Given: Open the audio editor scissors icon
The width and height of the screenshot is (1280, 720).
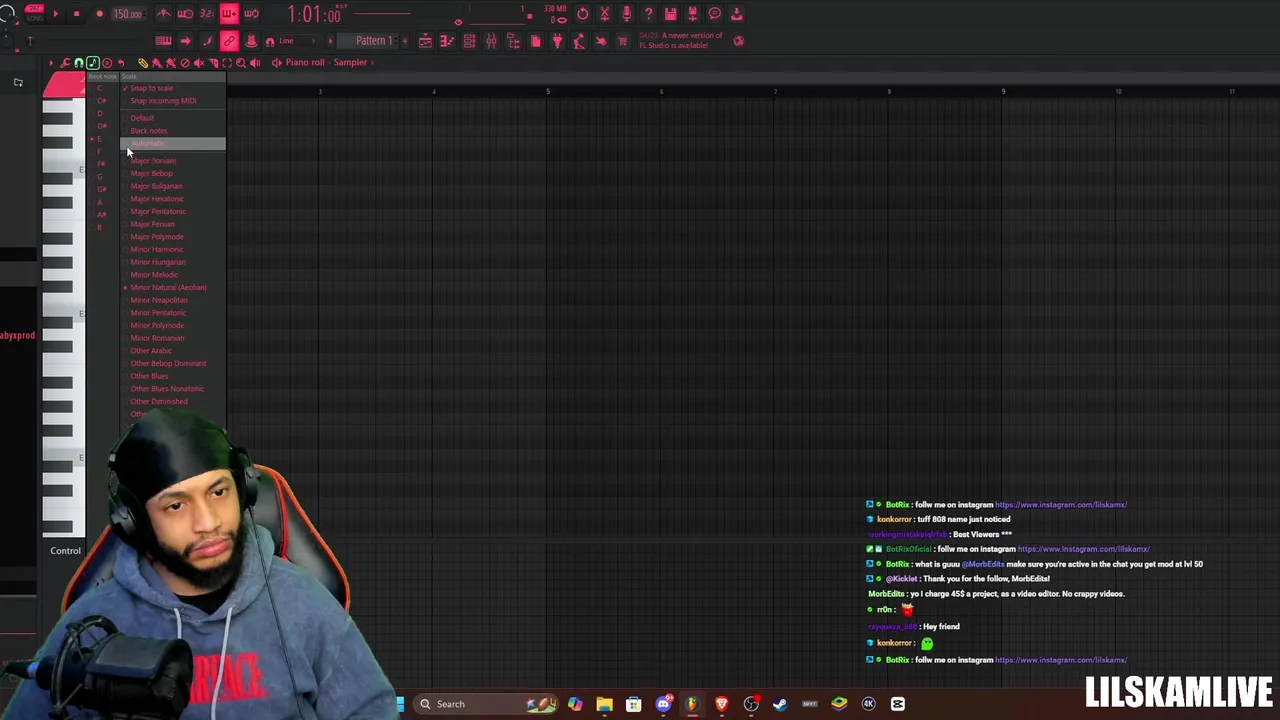Looking at the screenshot, I should [x=604, y=14].
